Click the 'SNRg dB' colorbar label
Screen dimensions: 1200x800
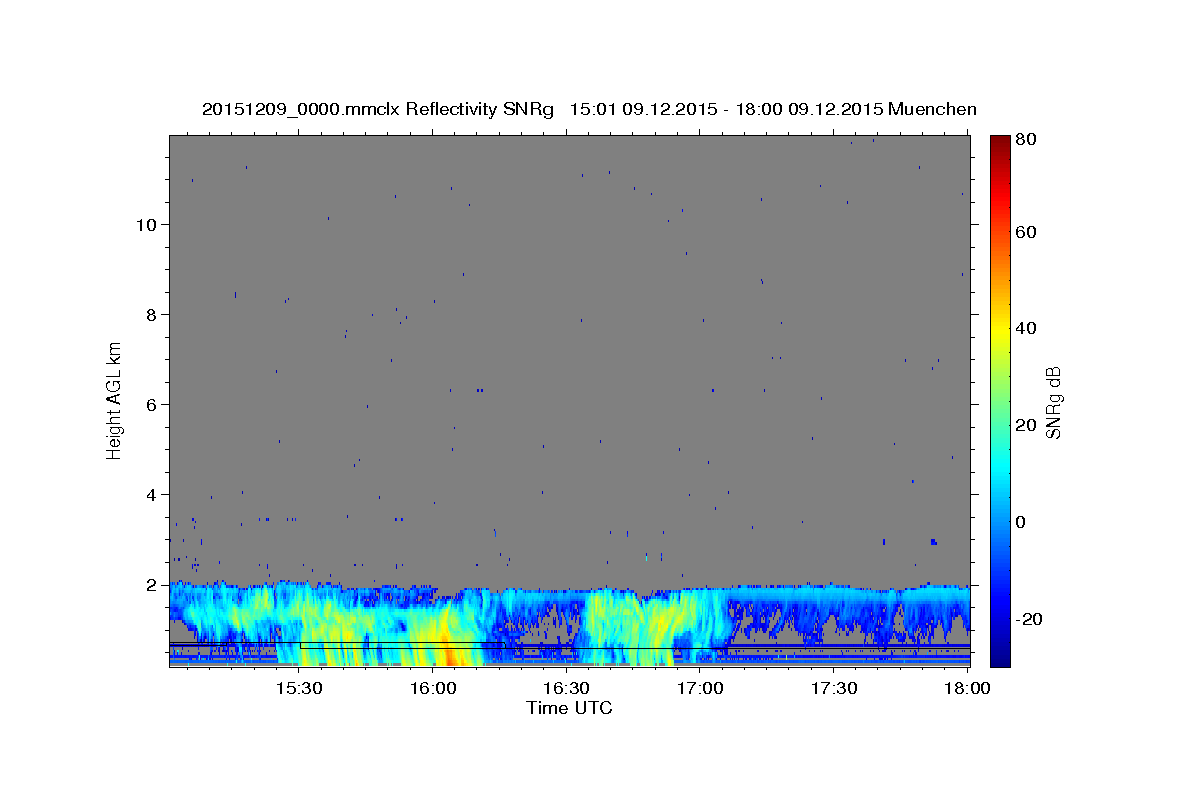[x=1053, y=402]
